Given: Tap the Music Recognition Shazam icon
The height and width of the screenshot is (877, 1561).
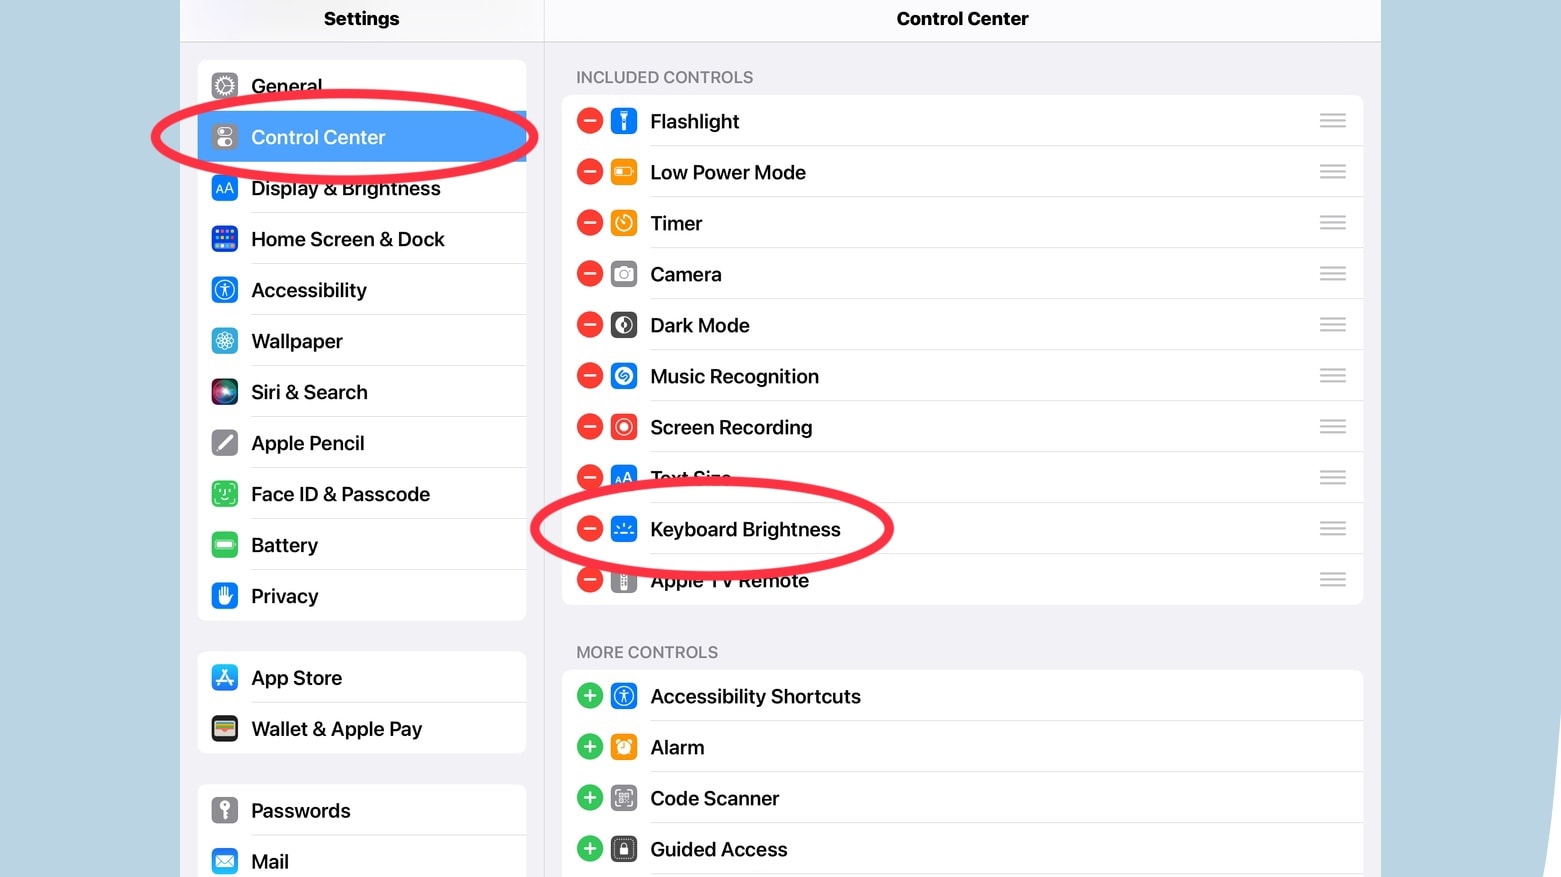Looking at the screenshot, I should pos(624,377).
